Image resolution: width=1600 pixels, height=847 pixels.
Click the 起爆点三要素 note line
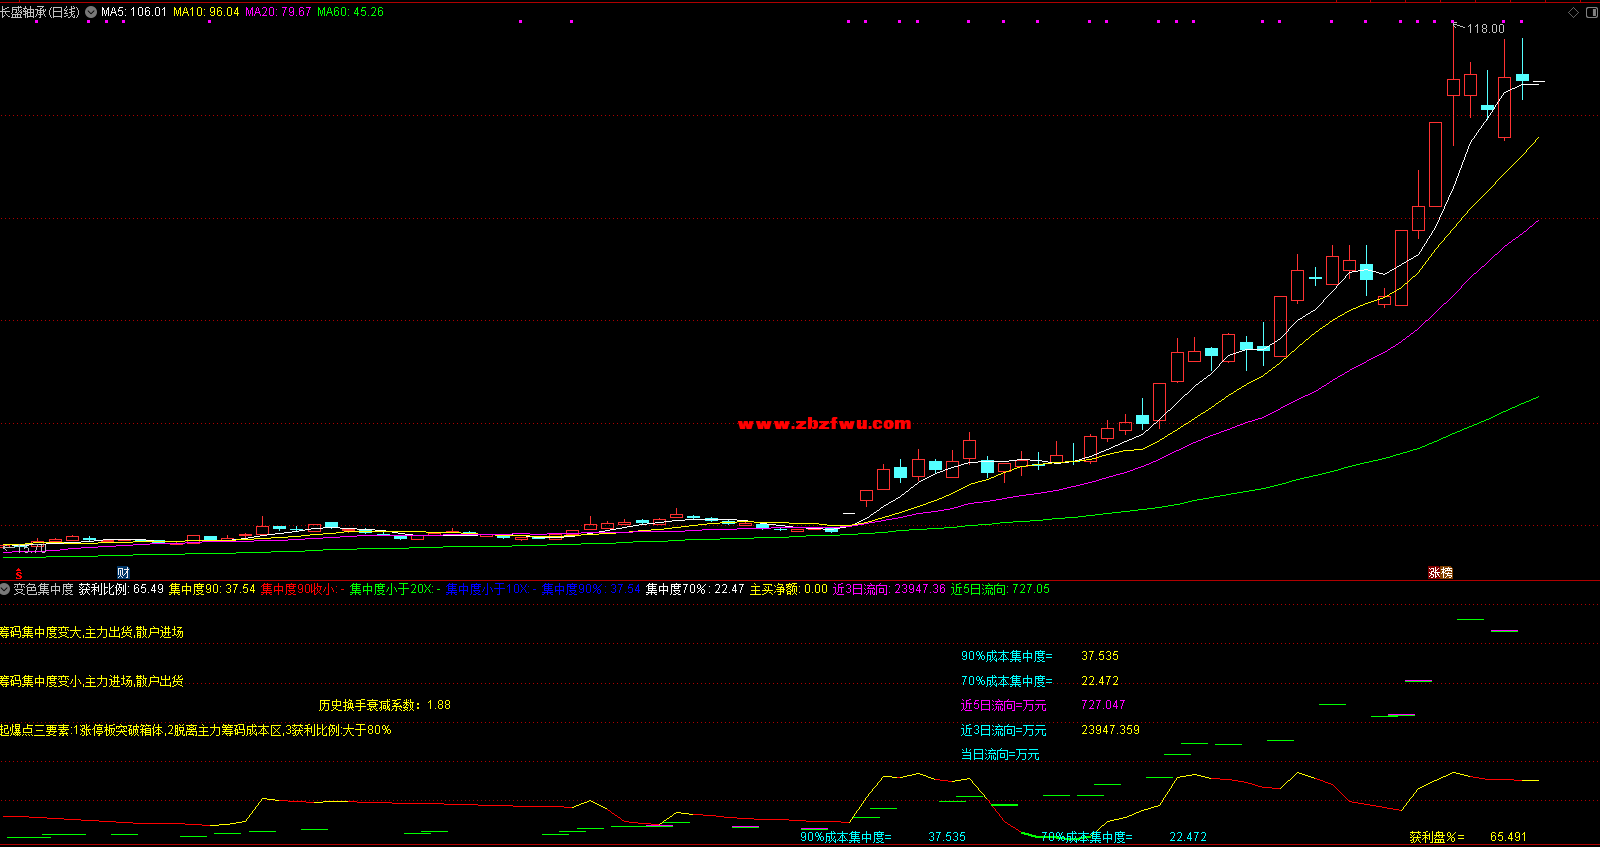[x=196, y=730]
